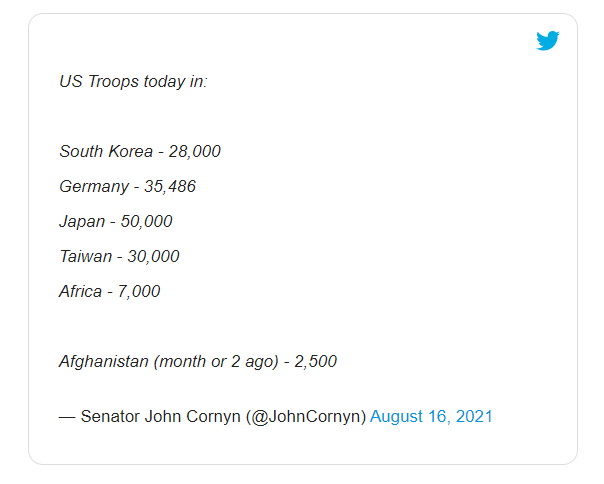Screen dimensions: 604x484
Task: Click the word "Japan"
Action: pyautogui.click(x=81, y=221)
